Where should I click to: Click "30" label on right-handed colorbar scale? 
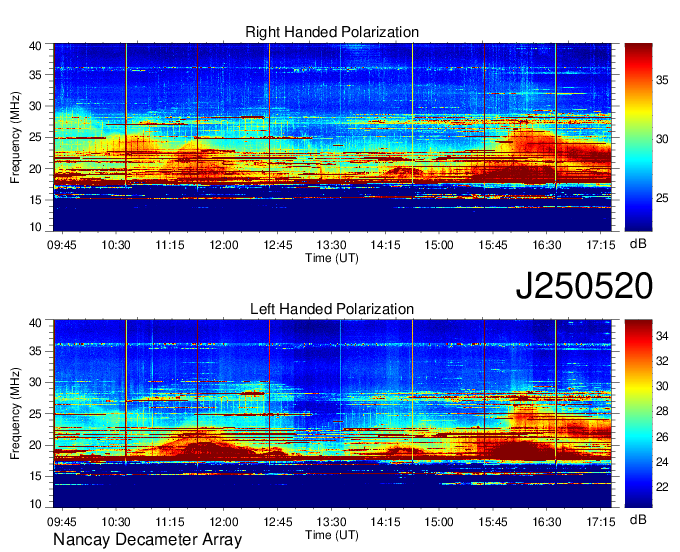point(662,139)
